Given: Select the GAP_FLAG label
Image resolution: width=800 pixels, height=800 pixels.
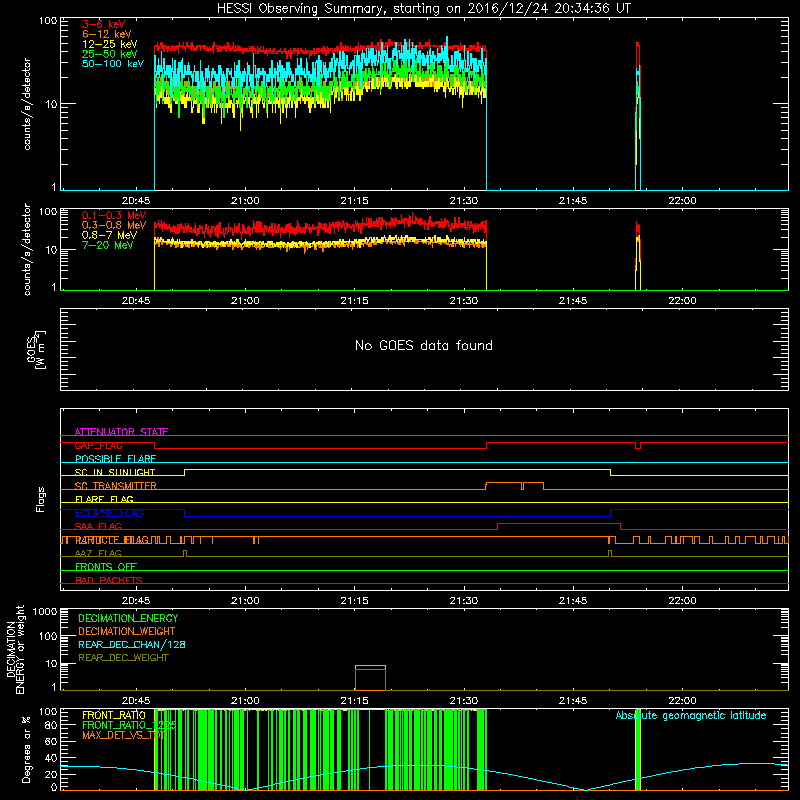Looking at the screenshot, I should click(x=98, y=445).
